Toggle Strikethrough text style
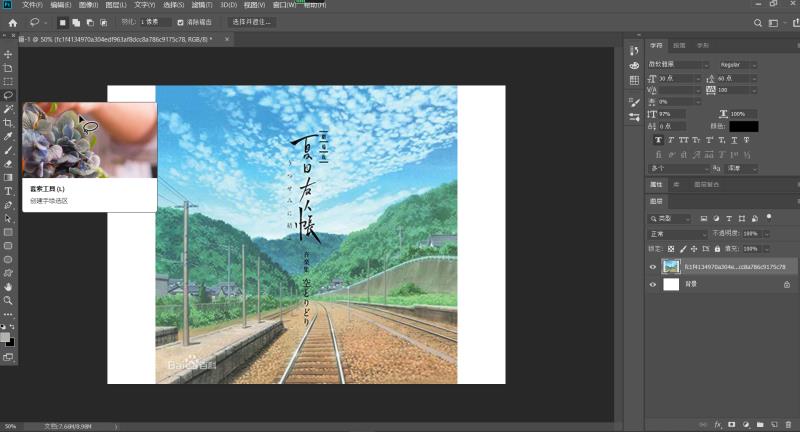 pyautogui.click(x=746, y=140)
